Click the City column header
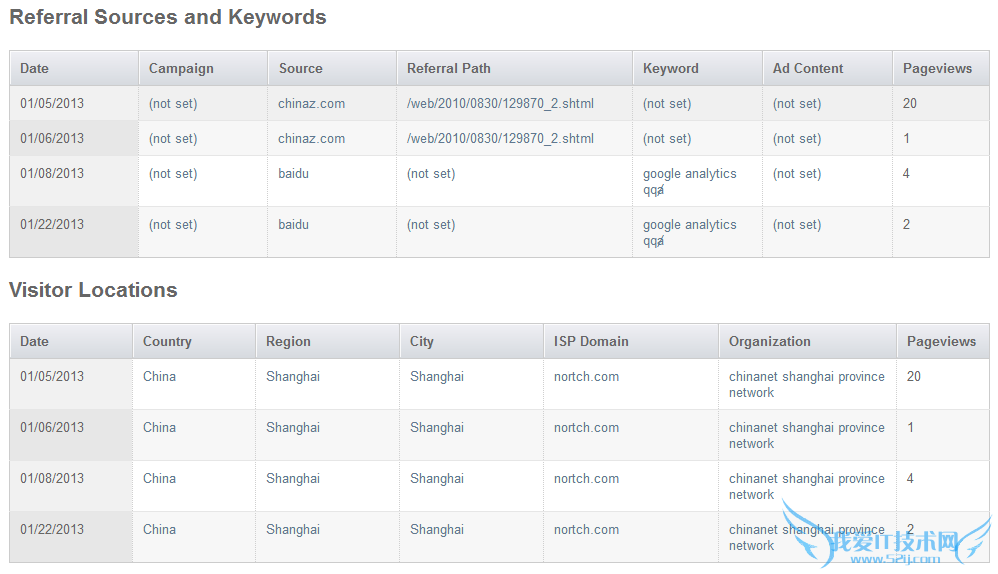The height and width of the screenshot is (574, 998). click(x=421, y=341)
